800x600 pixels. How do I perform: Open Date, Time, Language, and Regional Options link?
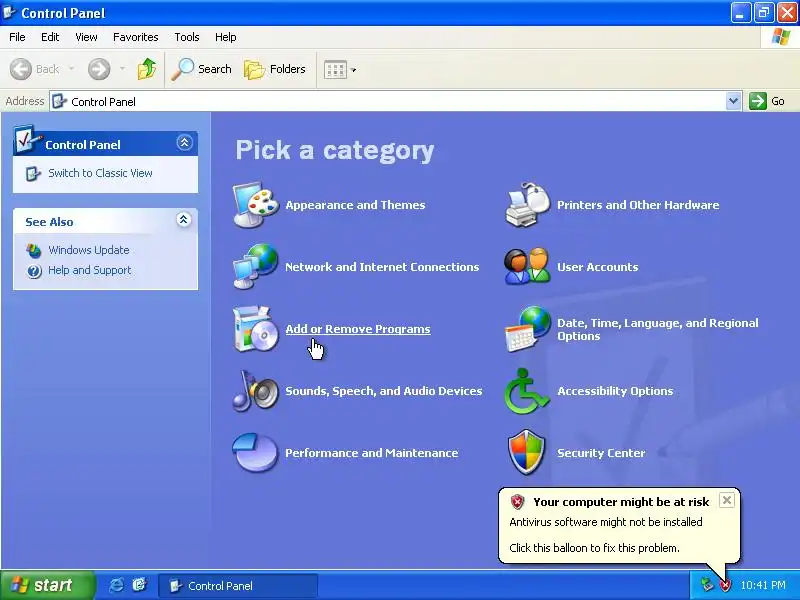(x=658, y=330)
